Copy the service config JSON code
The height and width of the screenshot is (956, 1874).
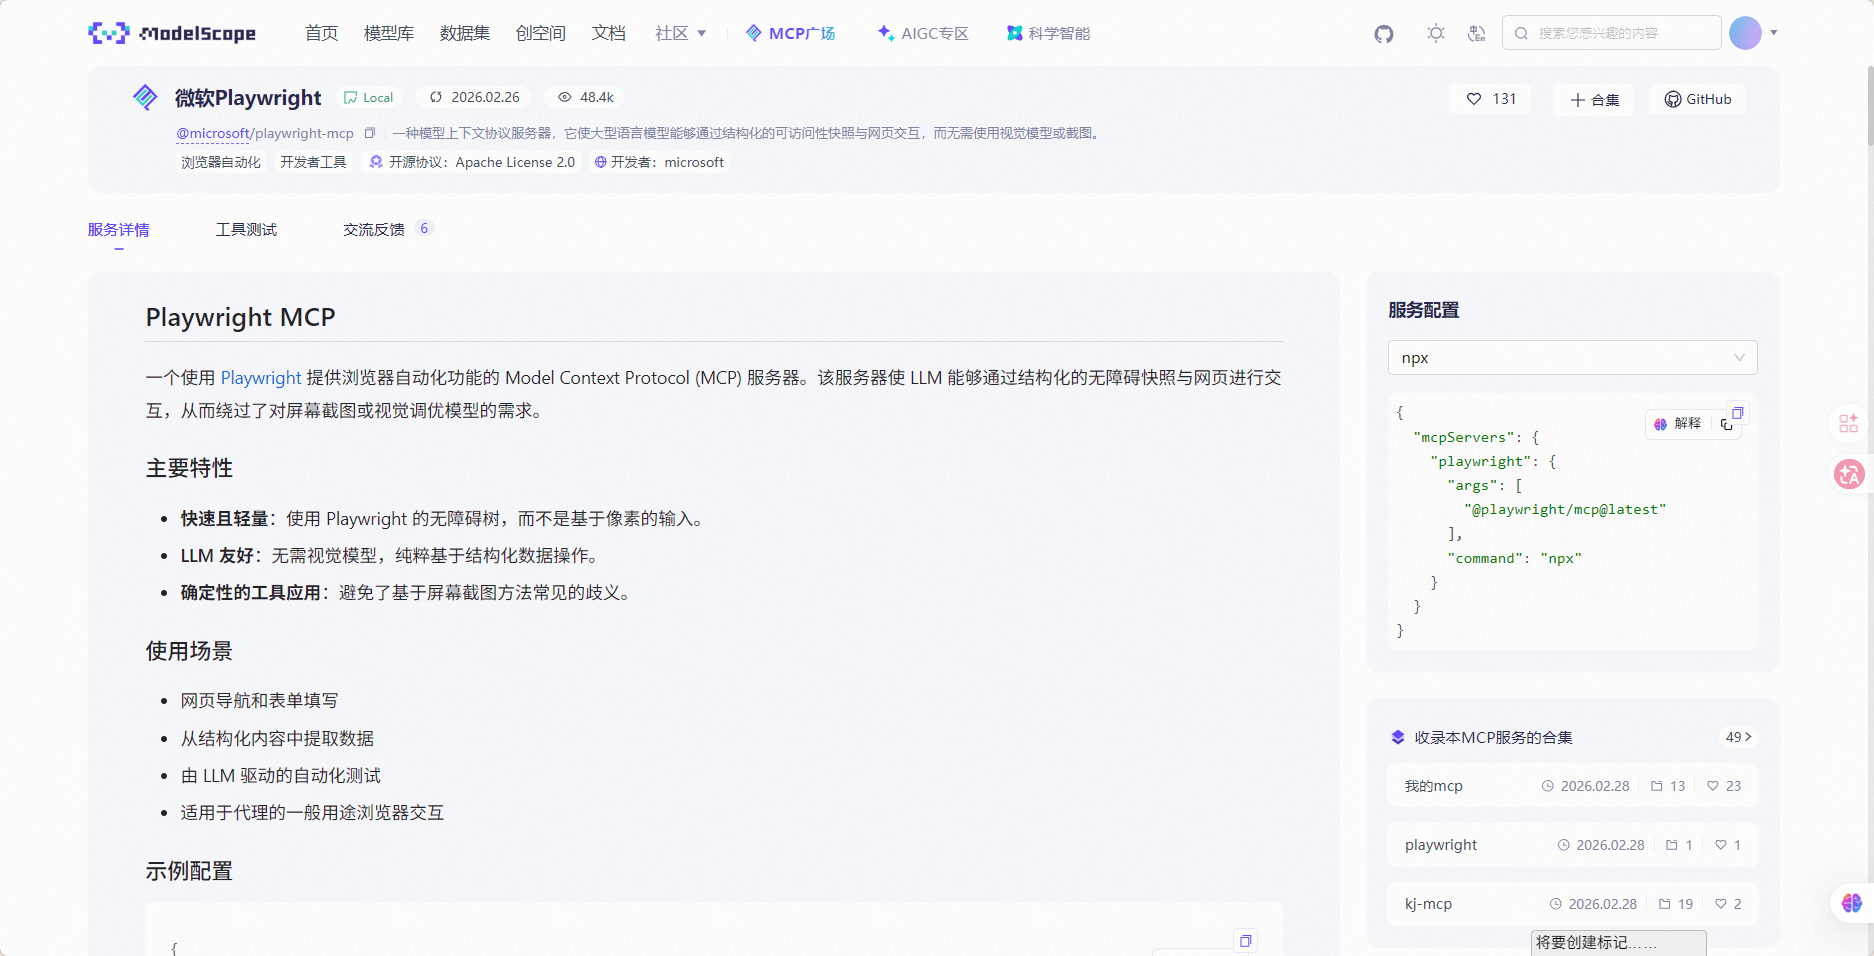1738,412
